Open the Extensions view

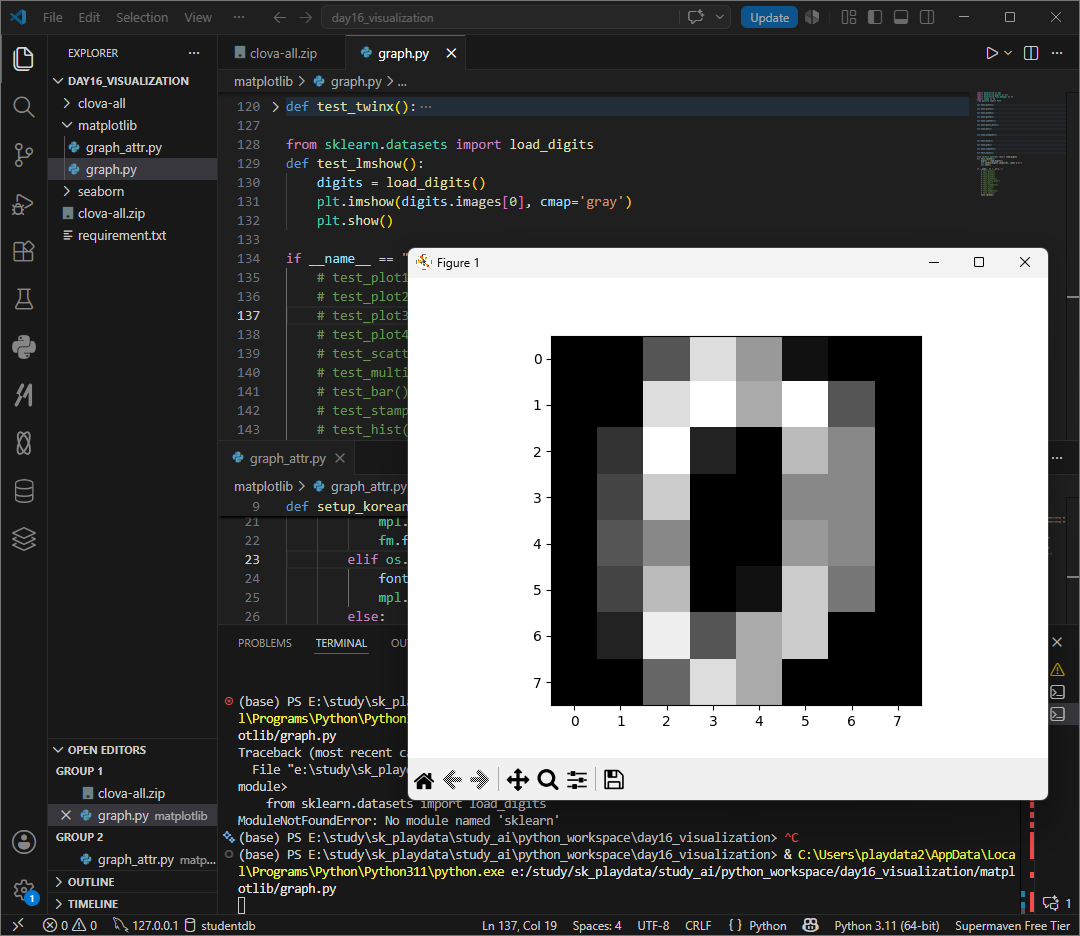coord(23,251)
